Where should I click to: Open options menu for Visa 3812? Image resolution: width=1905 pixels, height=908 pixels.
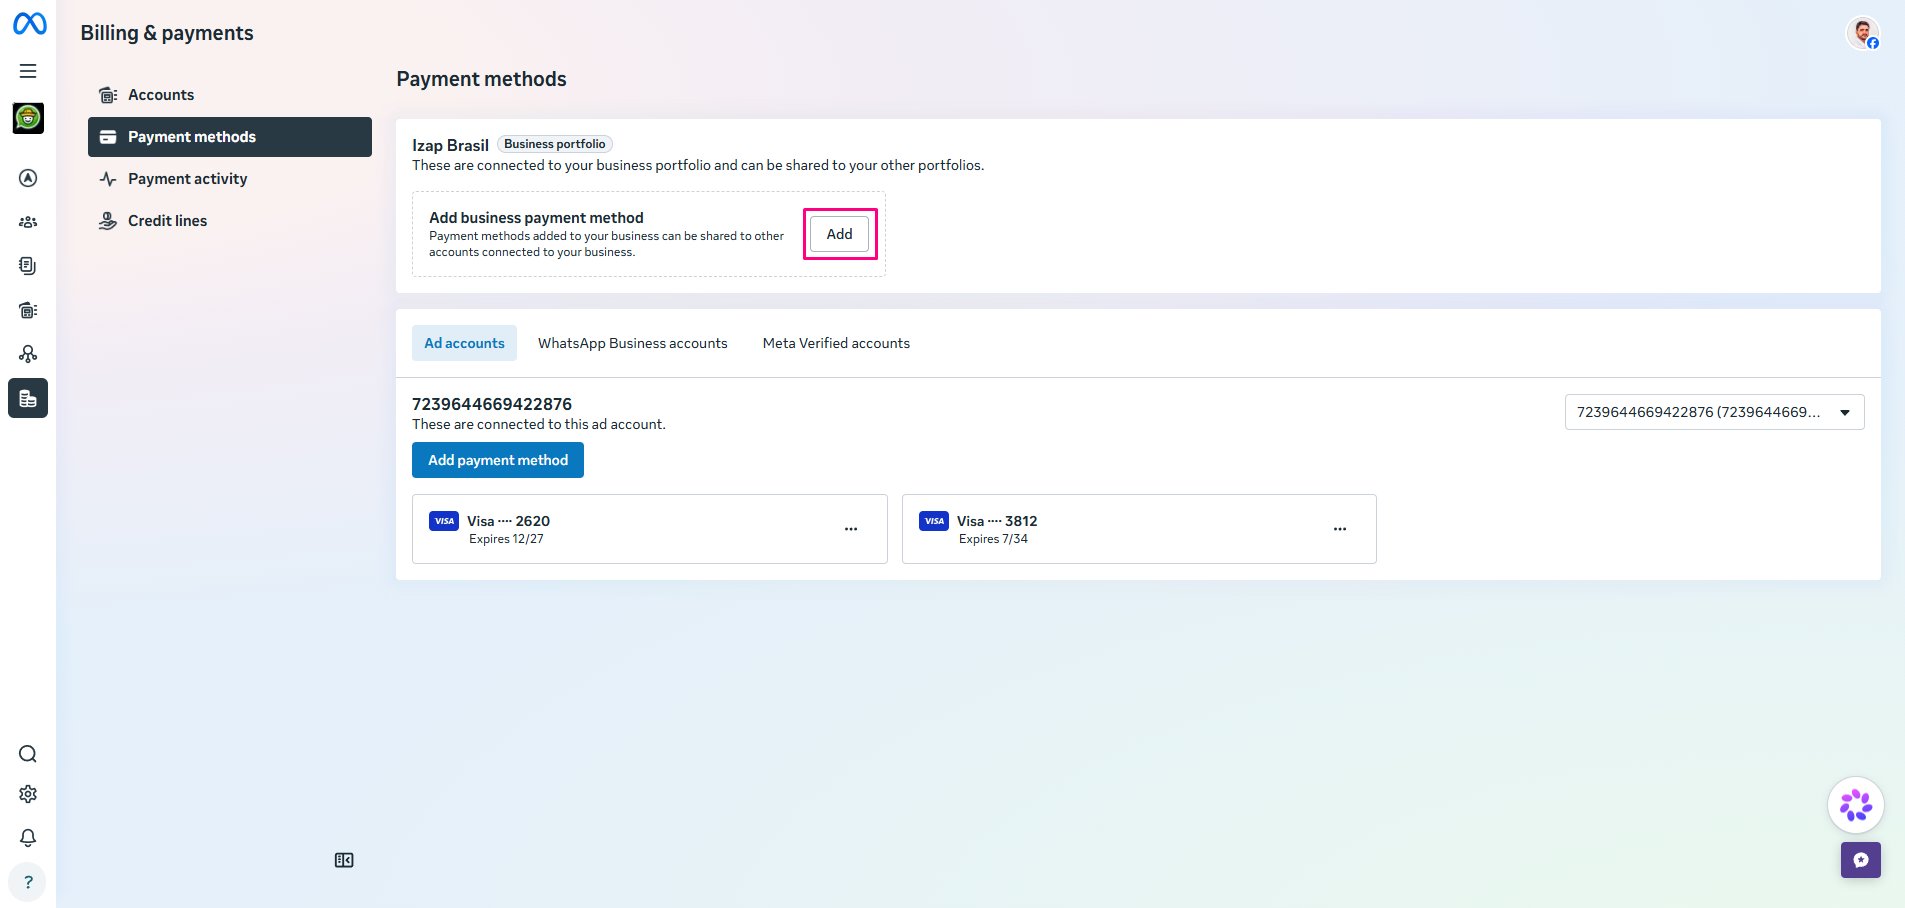point(1340,529)
